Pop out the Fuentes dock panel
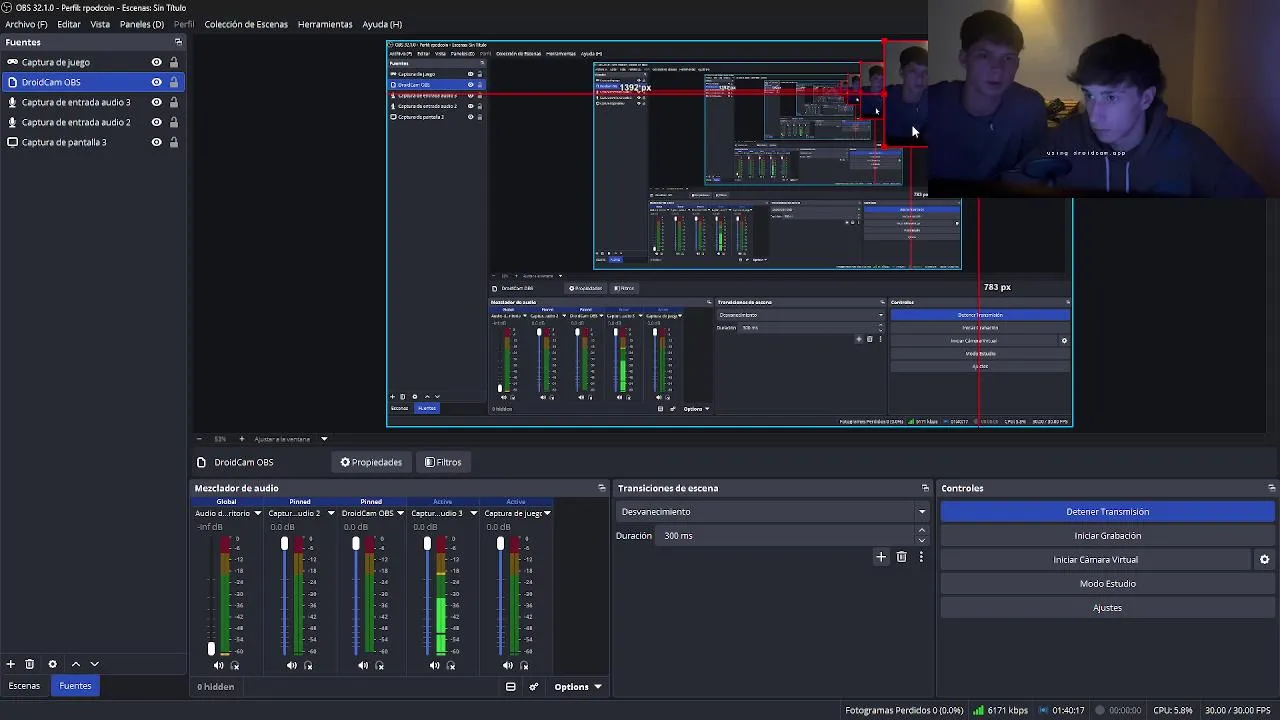The height and width of the screenshot is (720, 1280). 178,42
